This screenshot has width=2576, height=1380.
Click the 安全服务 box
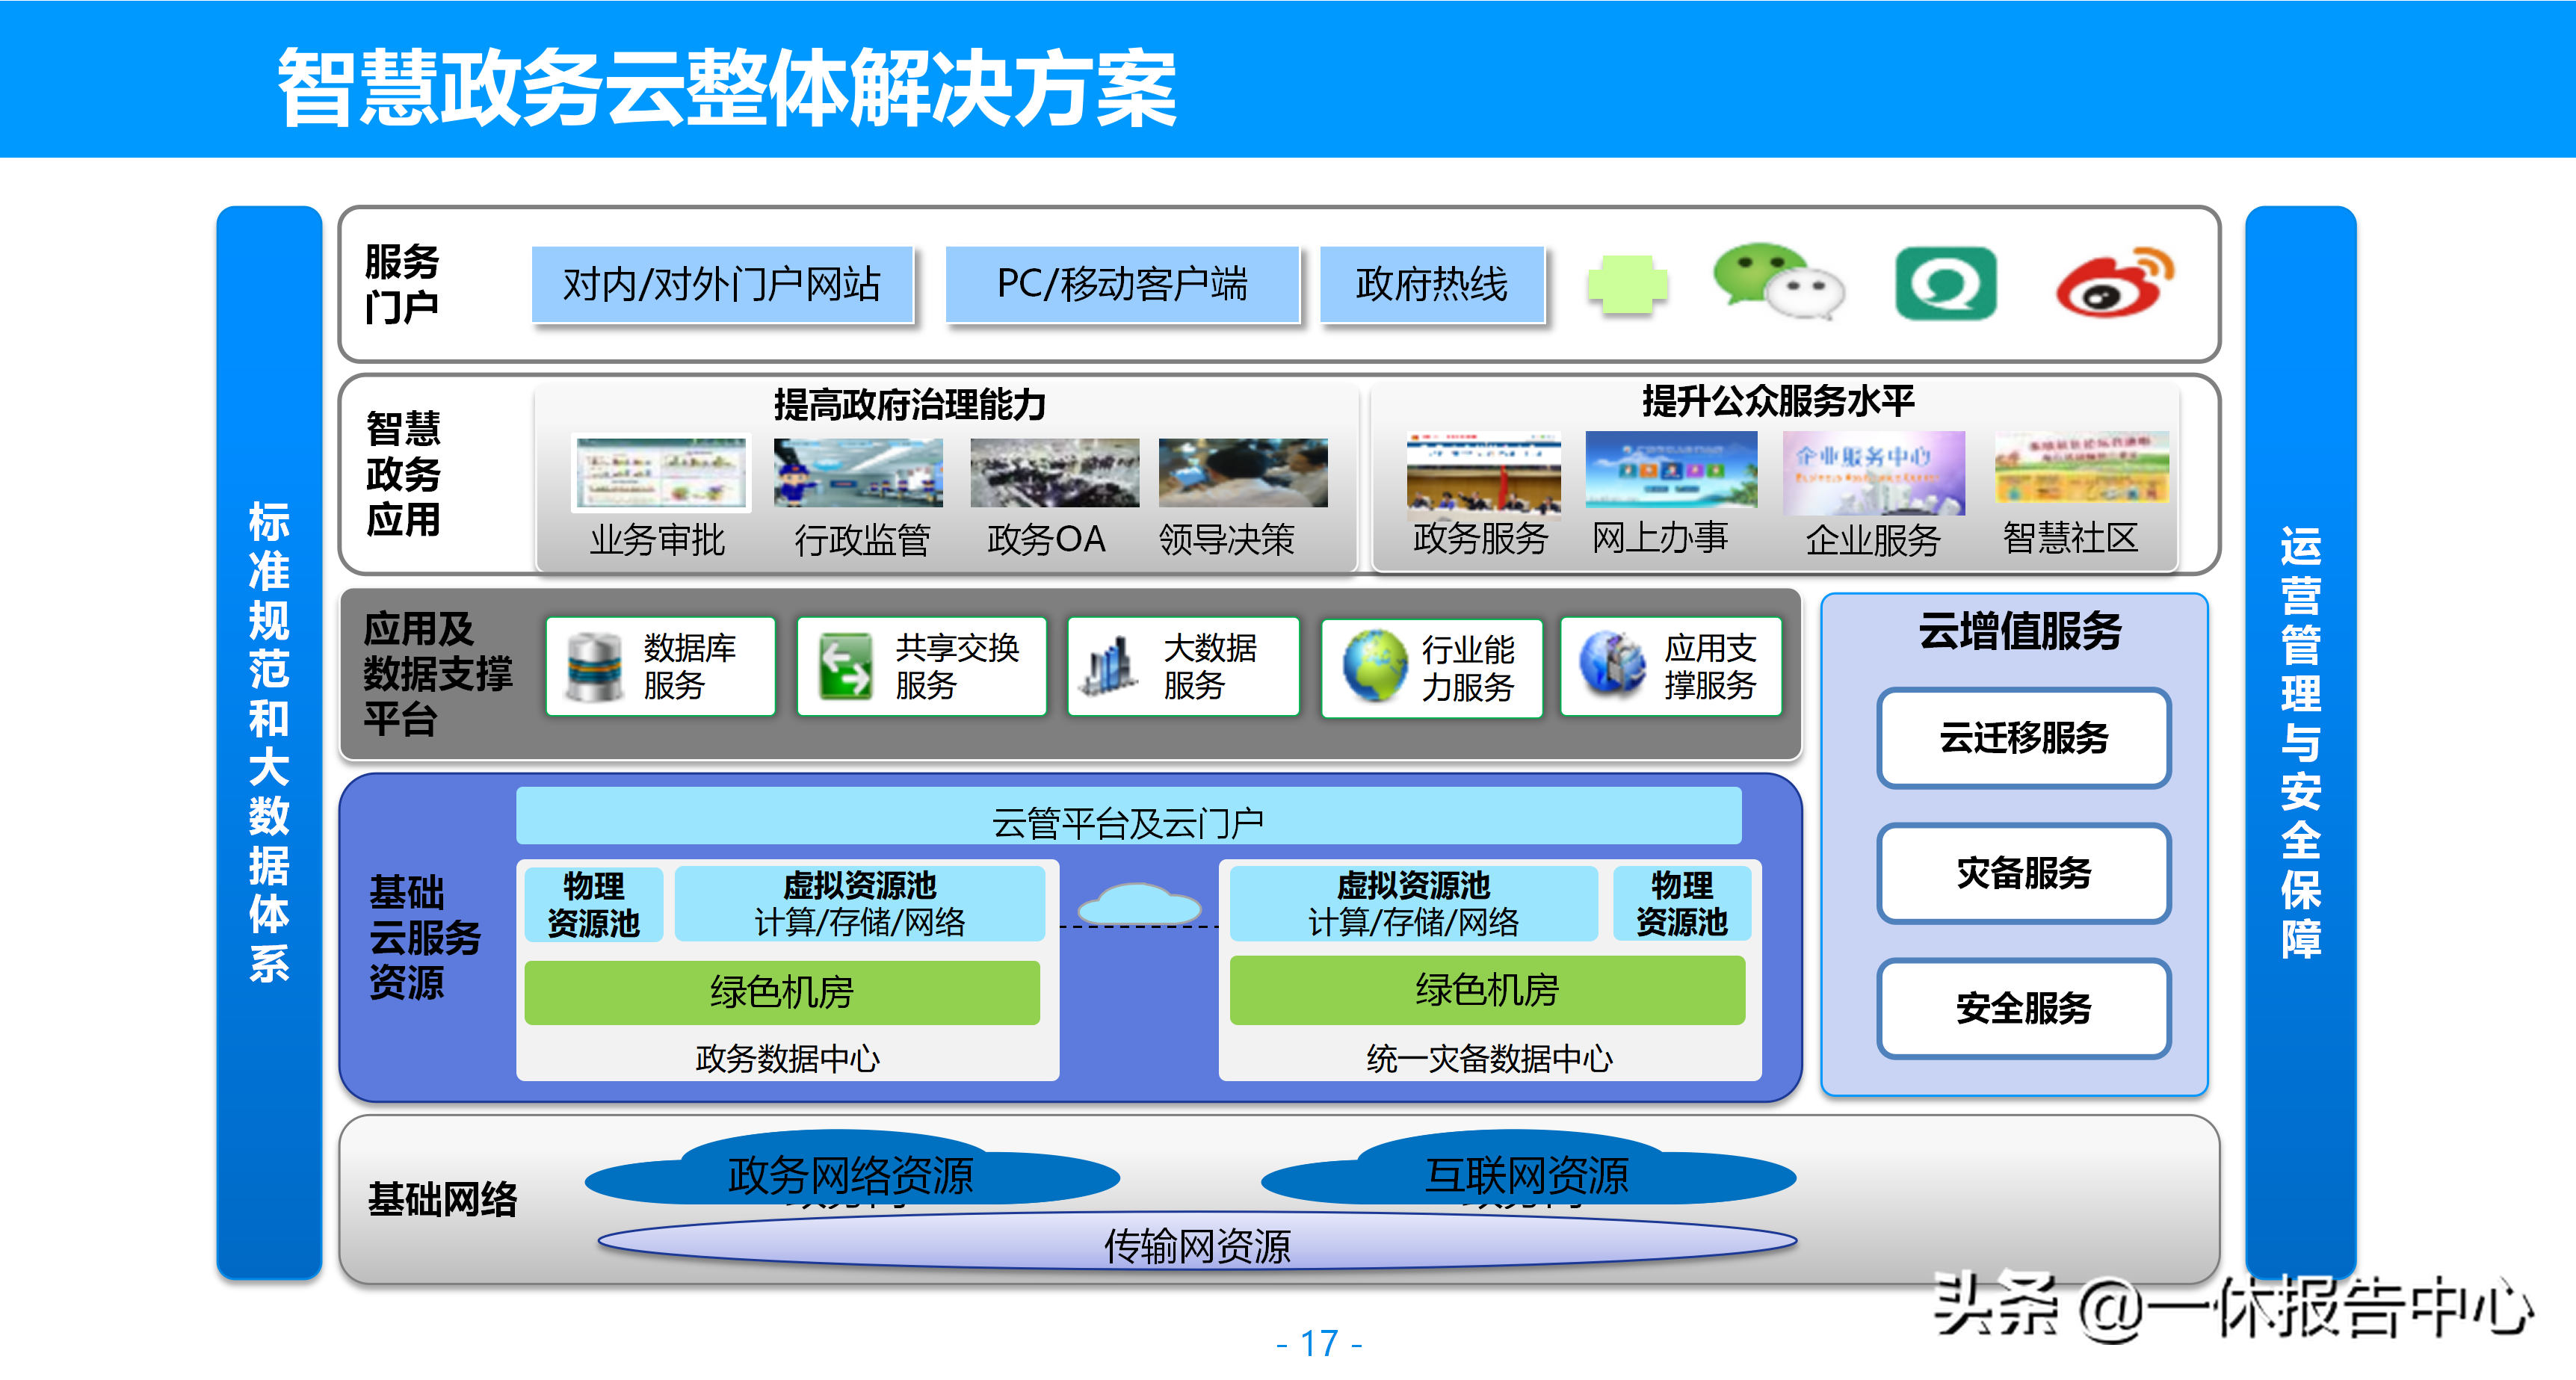click(2023, 1008)
